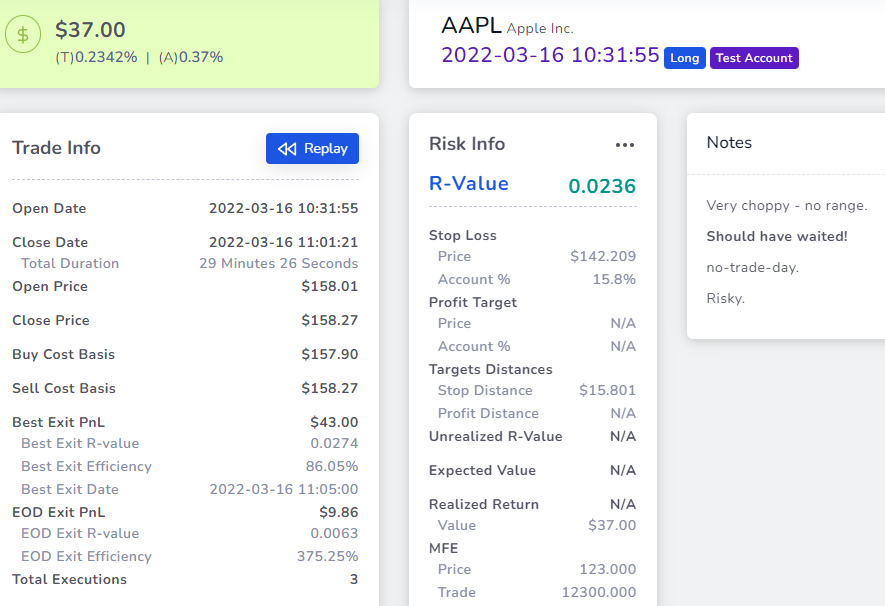Click the (A)0.37% percentage text
The image size is (885, 606).
[x=191, y=57]
